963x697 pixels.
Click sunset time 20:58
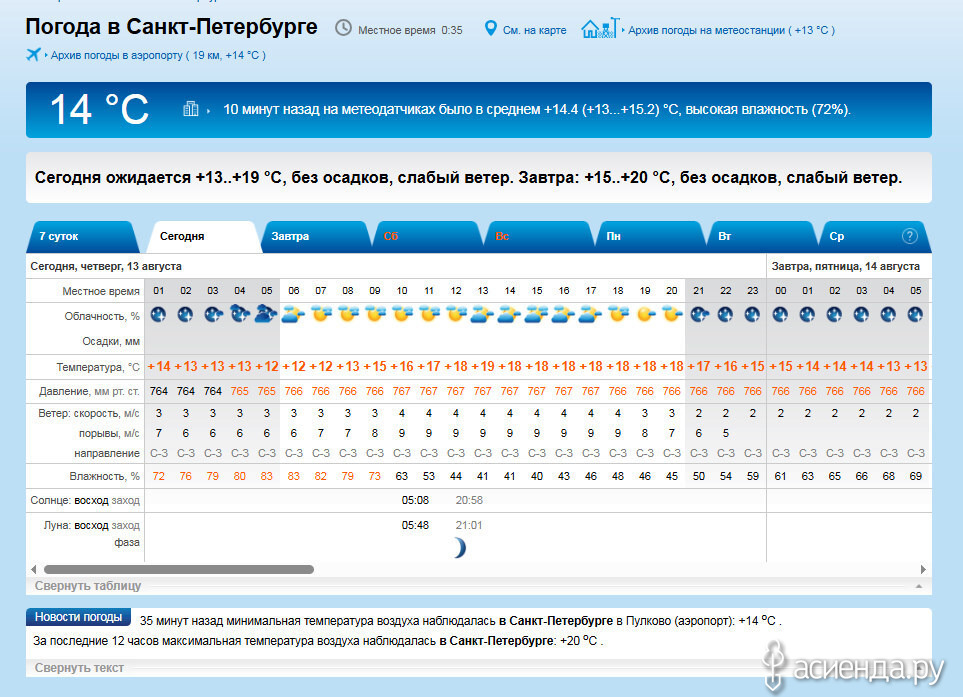(x=469, y=500)
